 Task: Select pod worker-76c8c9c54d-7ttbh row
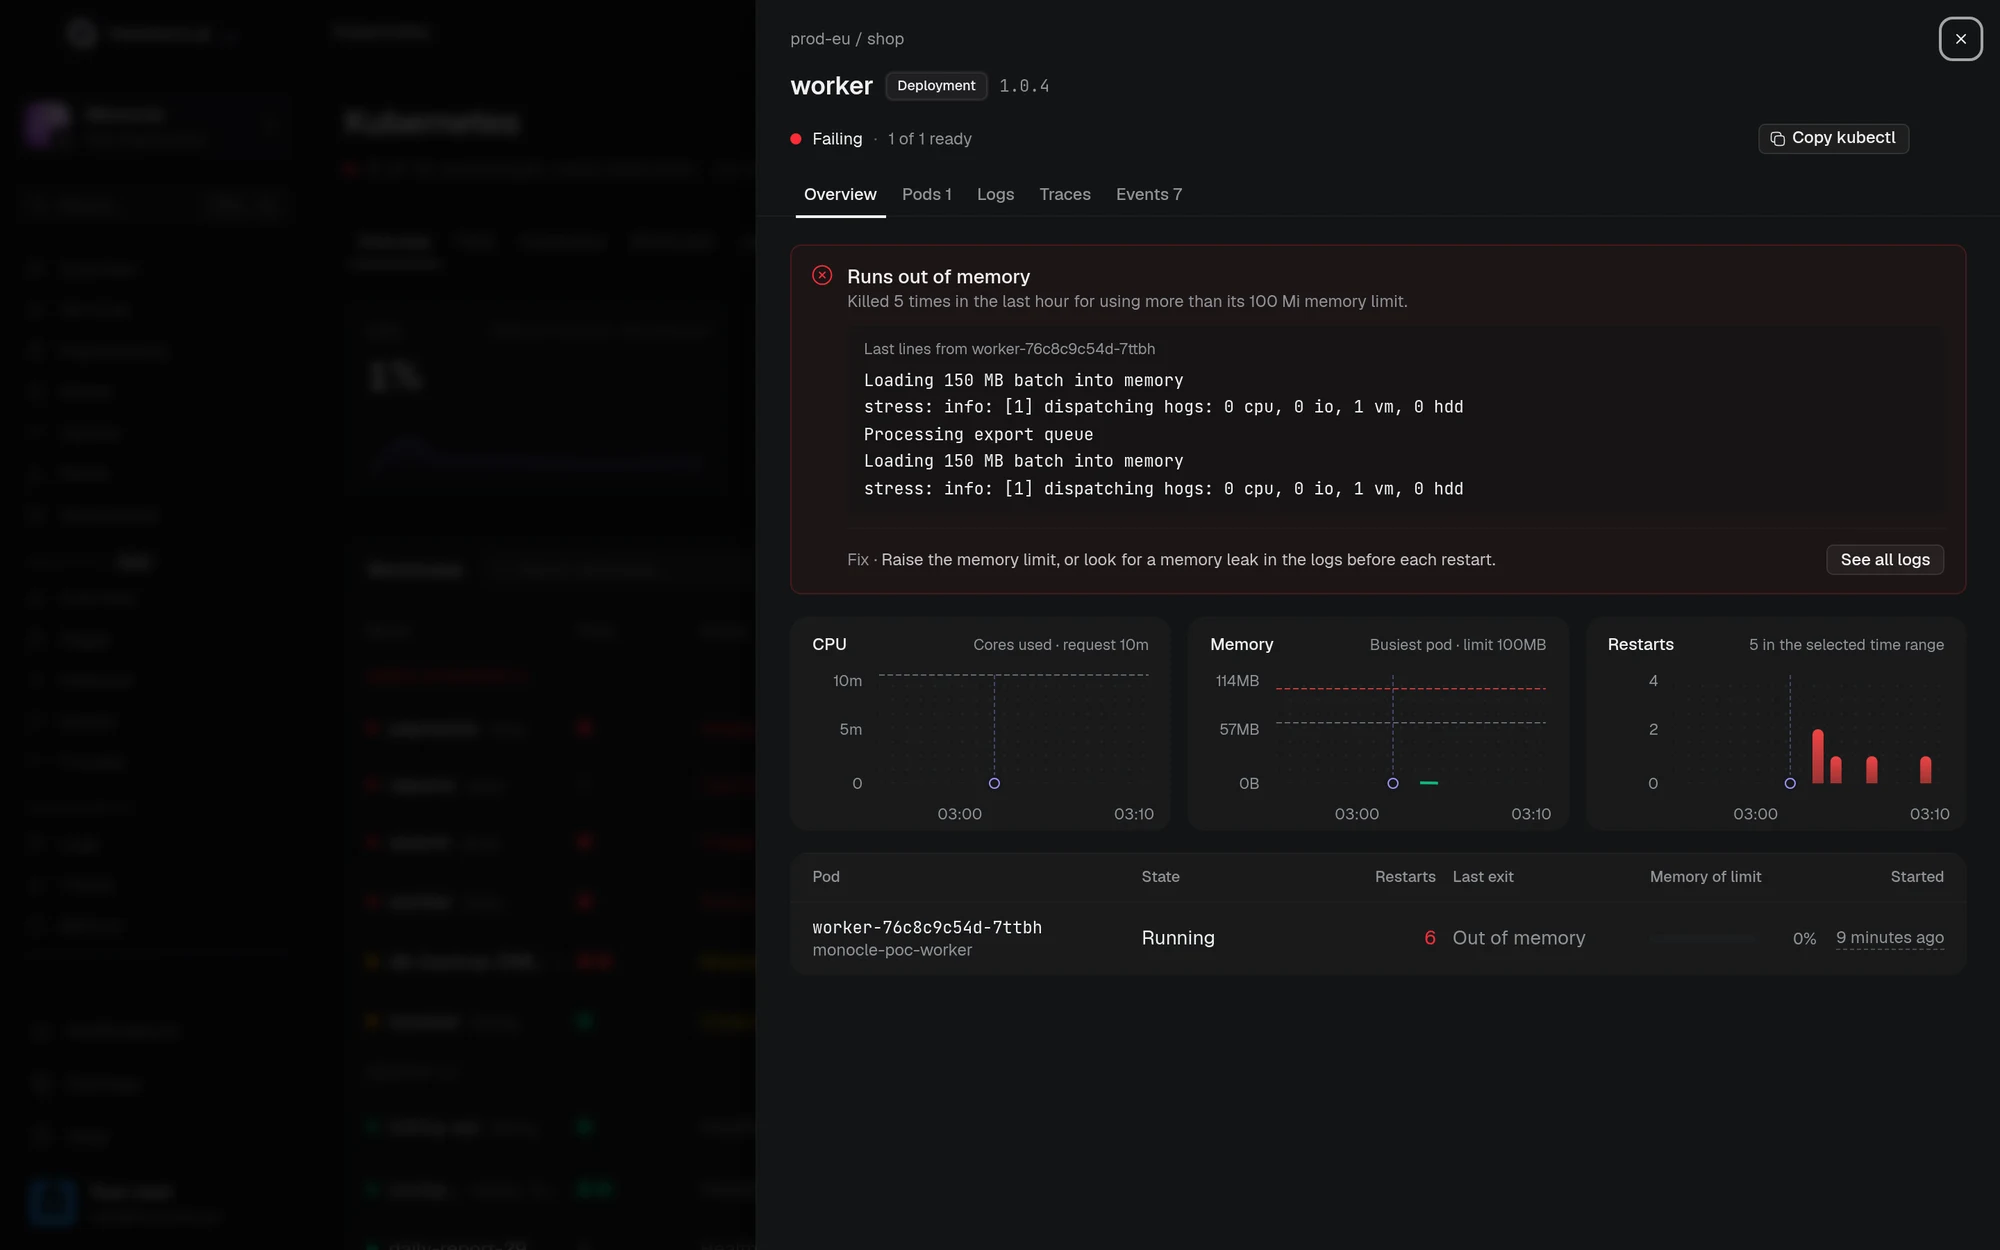(1378, 938)
